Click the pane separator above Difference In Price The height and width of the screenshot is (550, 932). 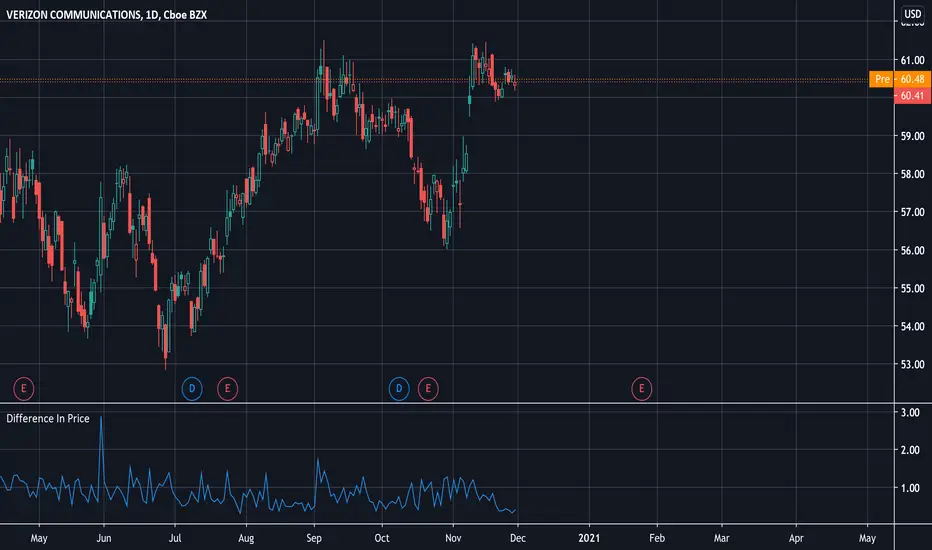tap(447, 403)
